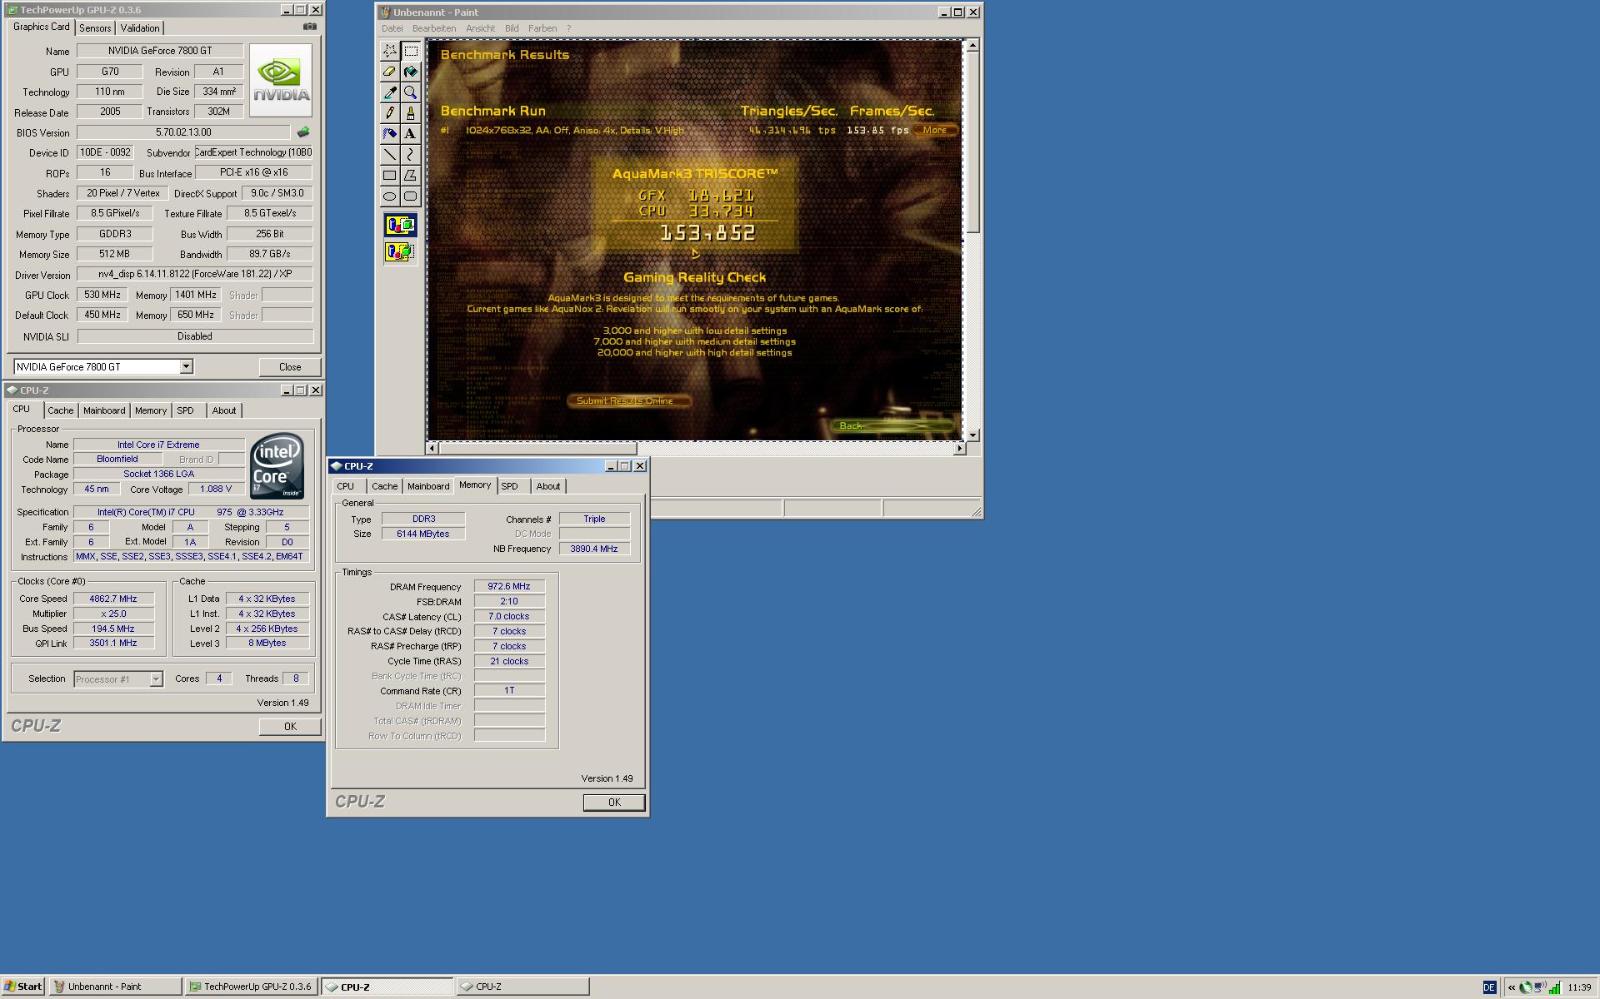Expand hidden tray icons with the arrow
Screen dimensions: 1600x999
click(x=1511, y=987)
